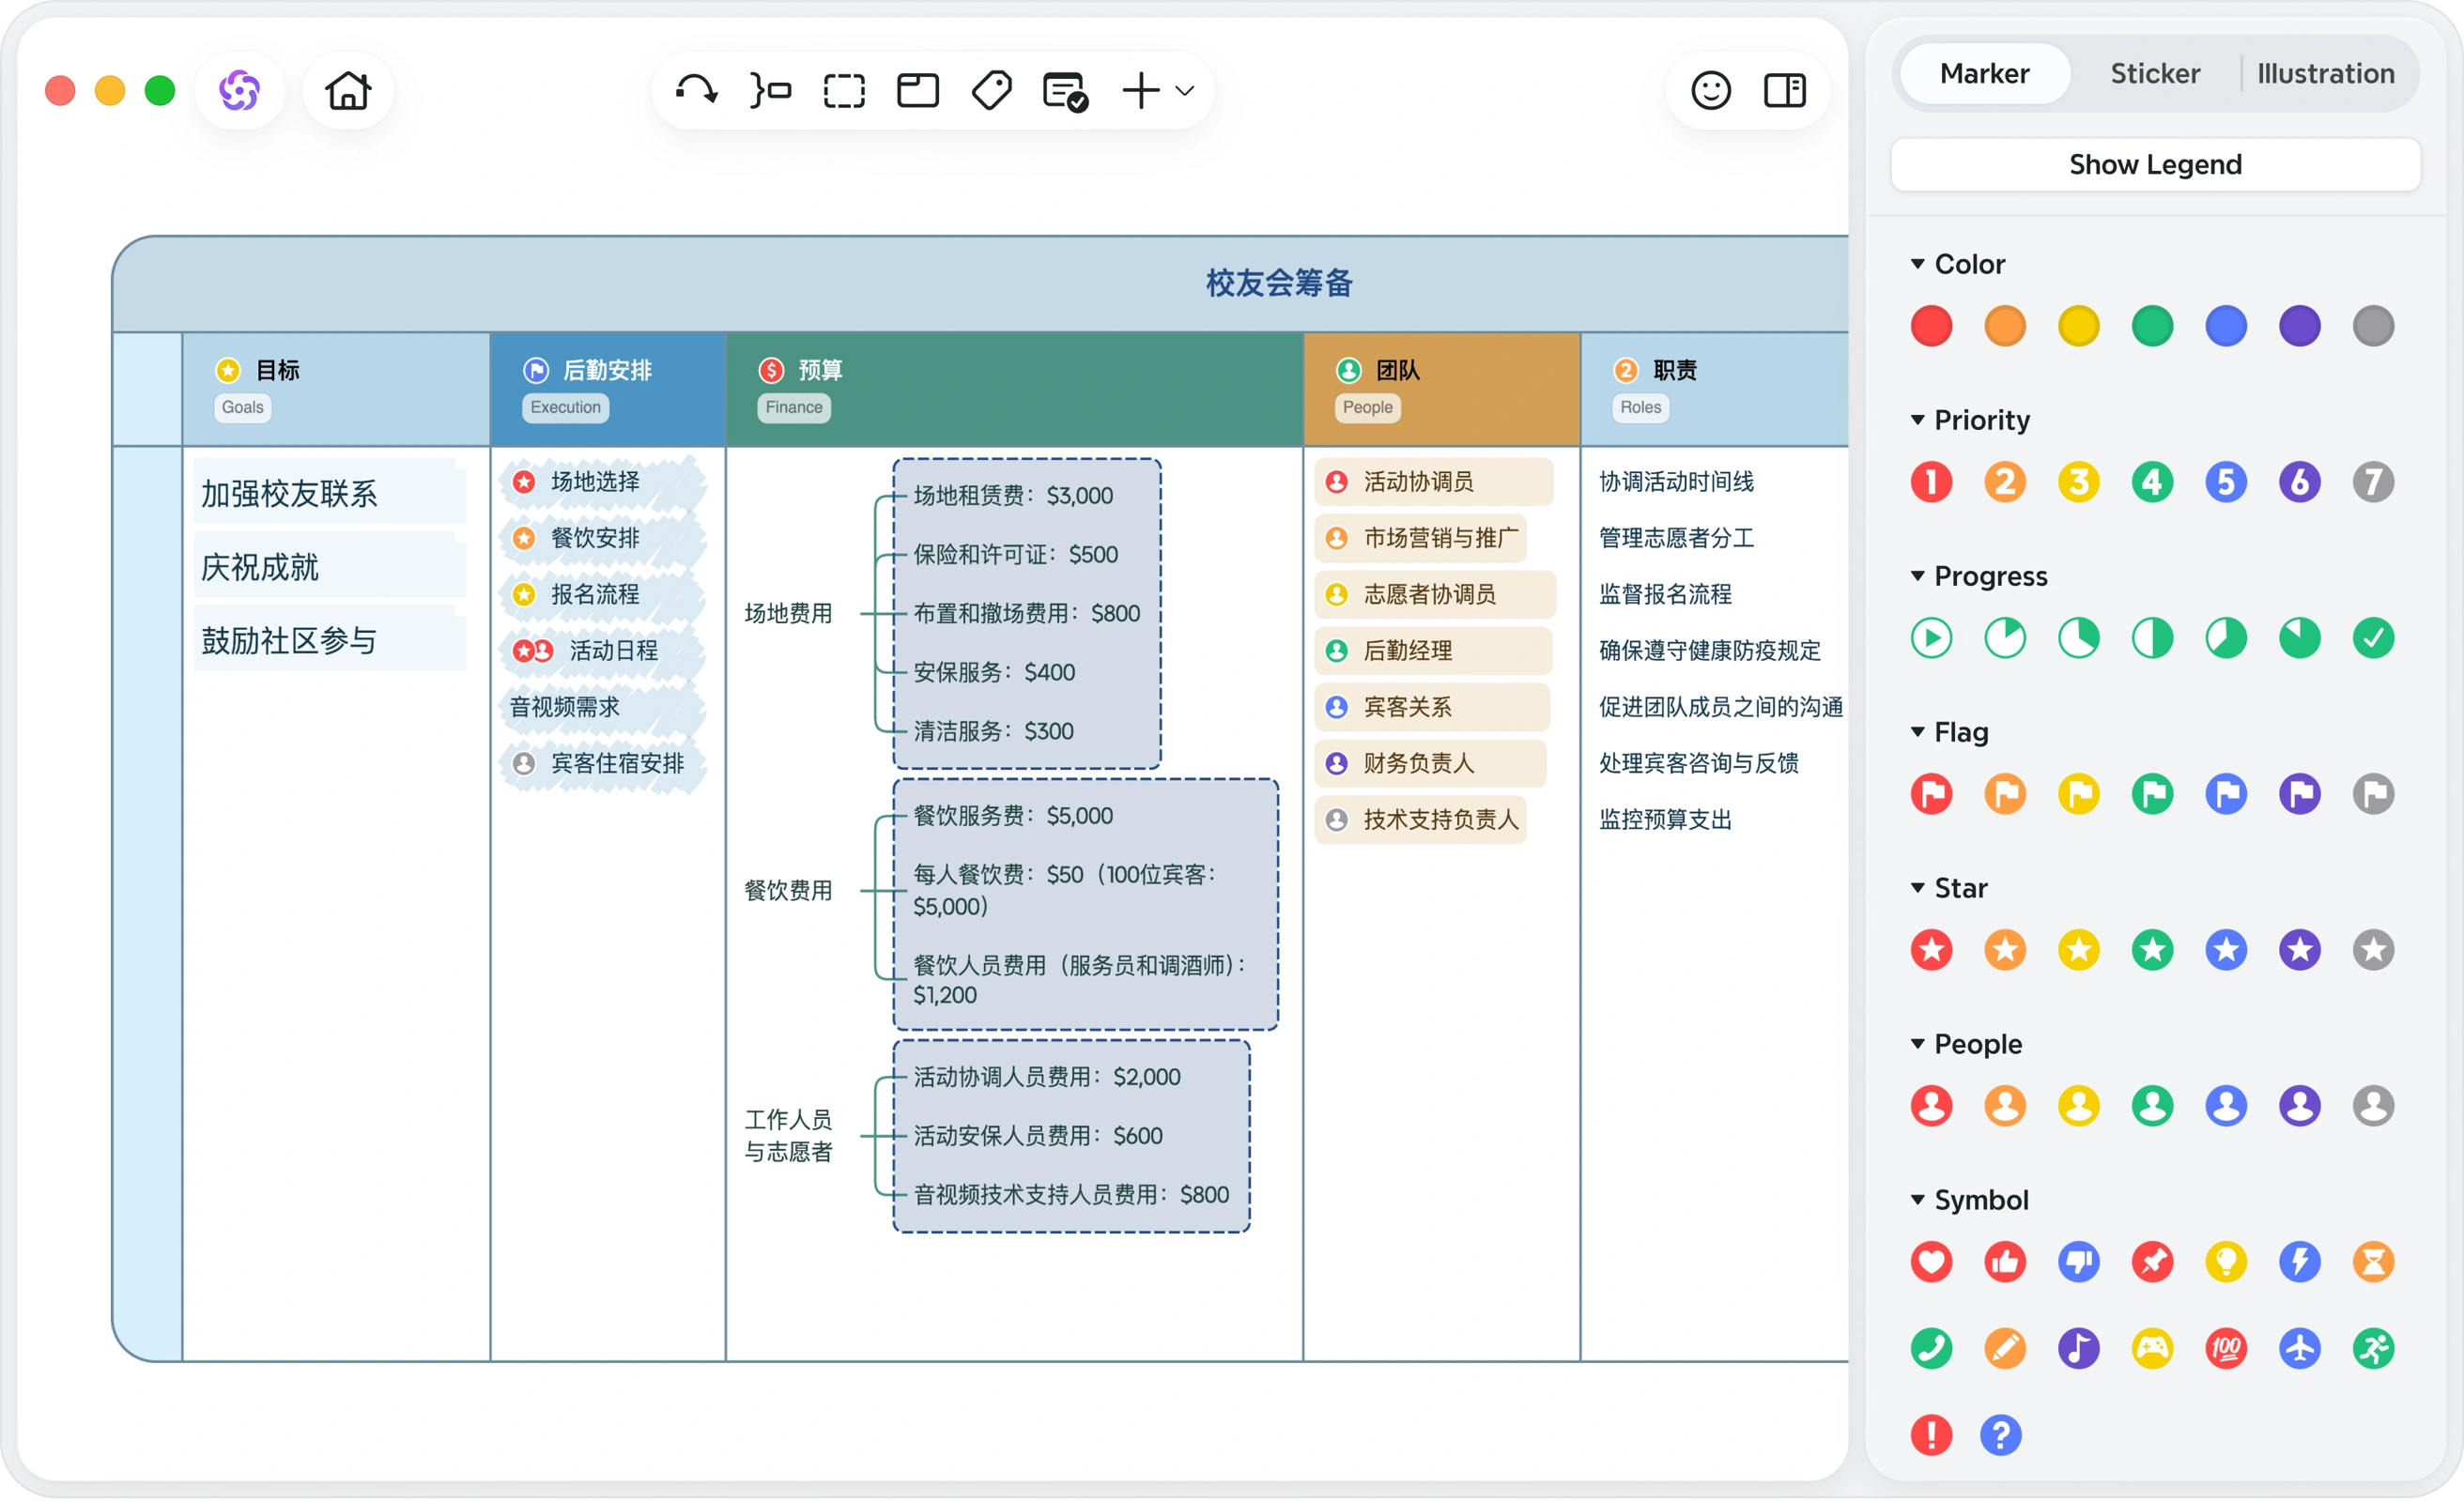Toggle the right sidebar panel

pyautogui.click(x=1785, y=91)
